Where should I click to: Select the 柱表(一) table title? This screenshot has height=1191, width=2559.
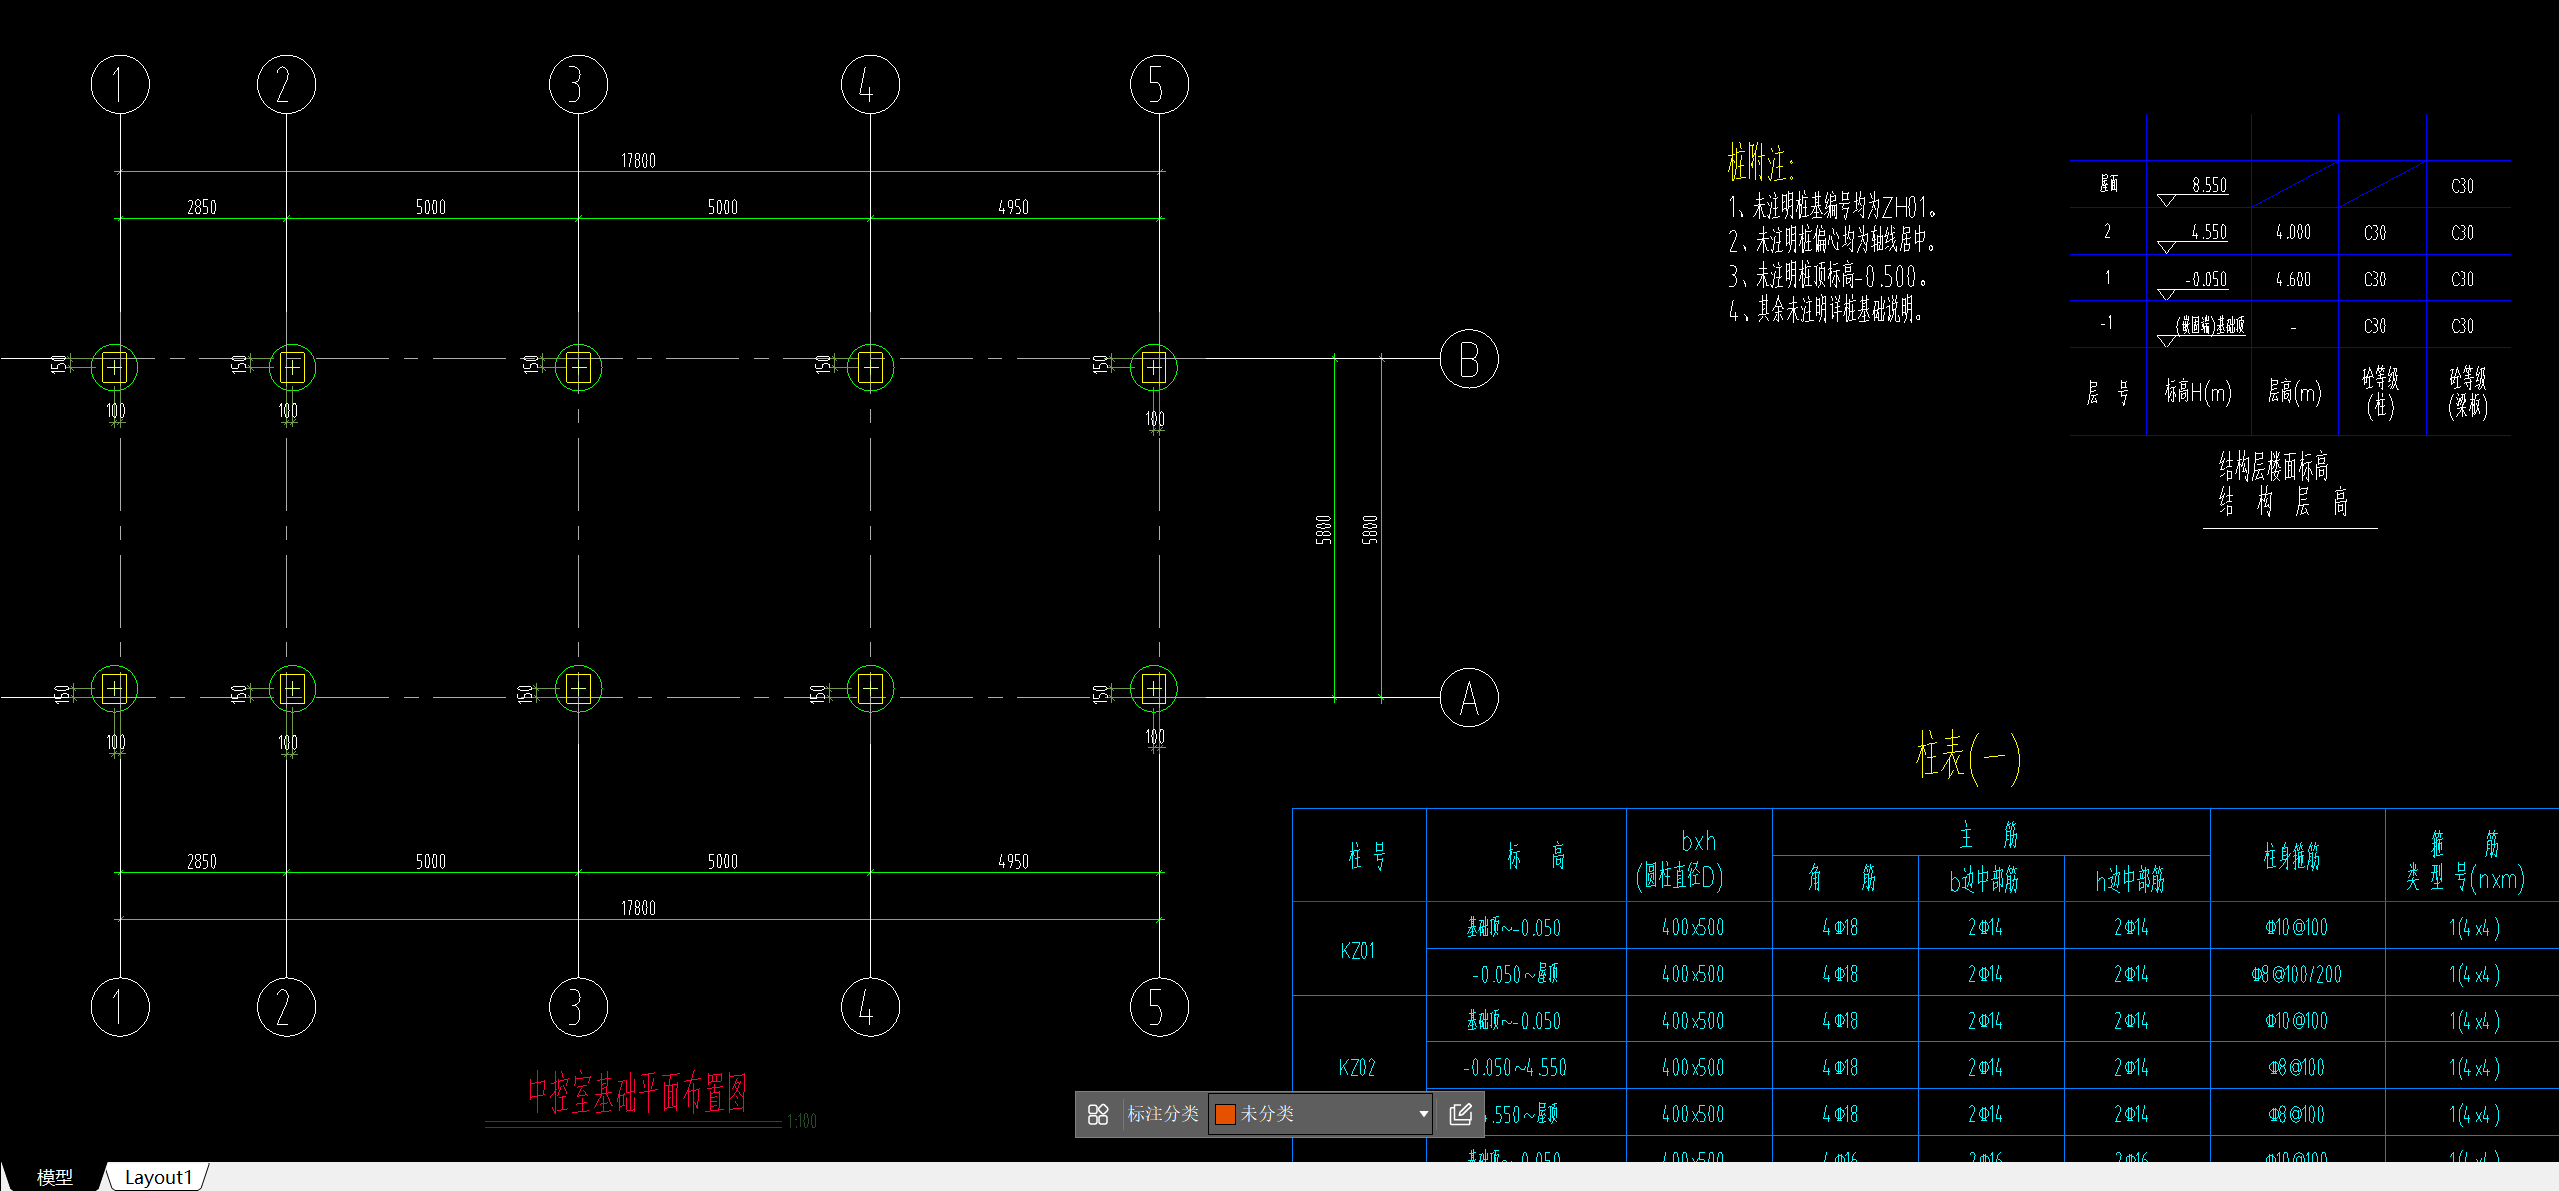click(1968, 756)
